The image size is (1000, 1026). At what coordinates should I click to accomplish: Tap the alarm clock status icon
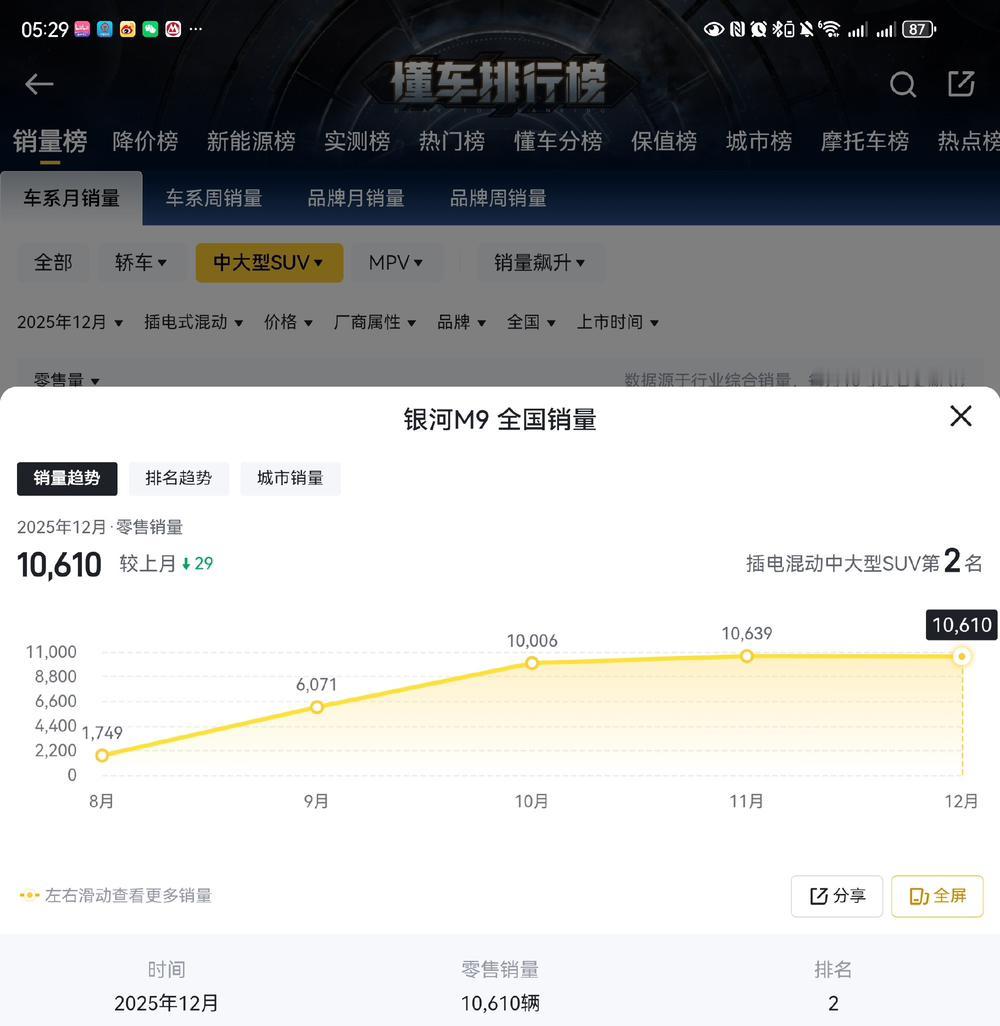click(759, 29)
